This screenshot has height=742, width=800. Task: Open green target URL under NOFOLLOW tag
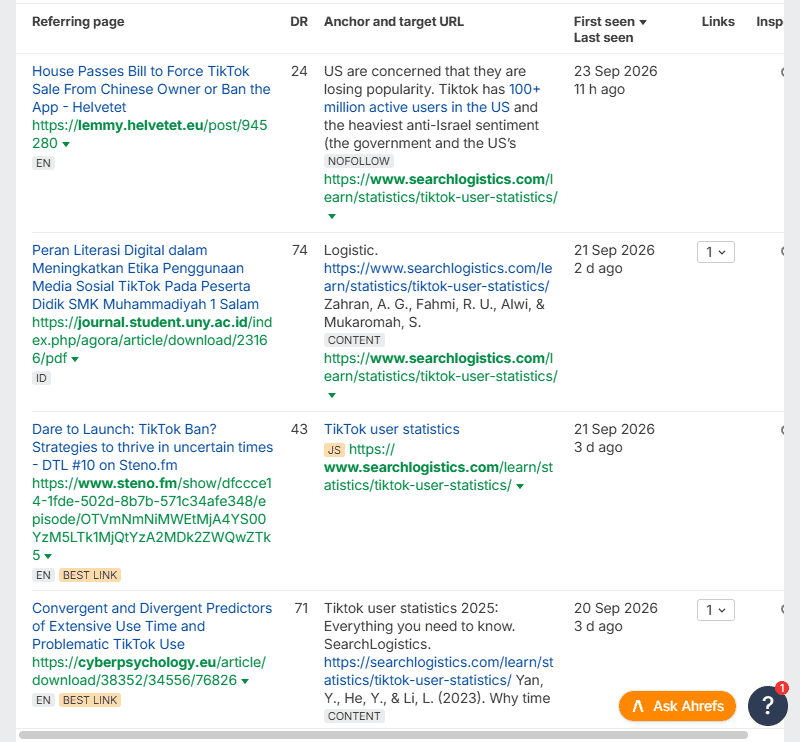pyautogui.click(x=441, y=188)
